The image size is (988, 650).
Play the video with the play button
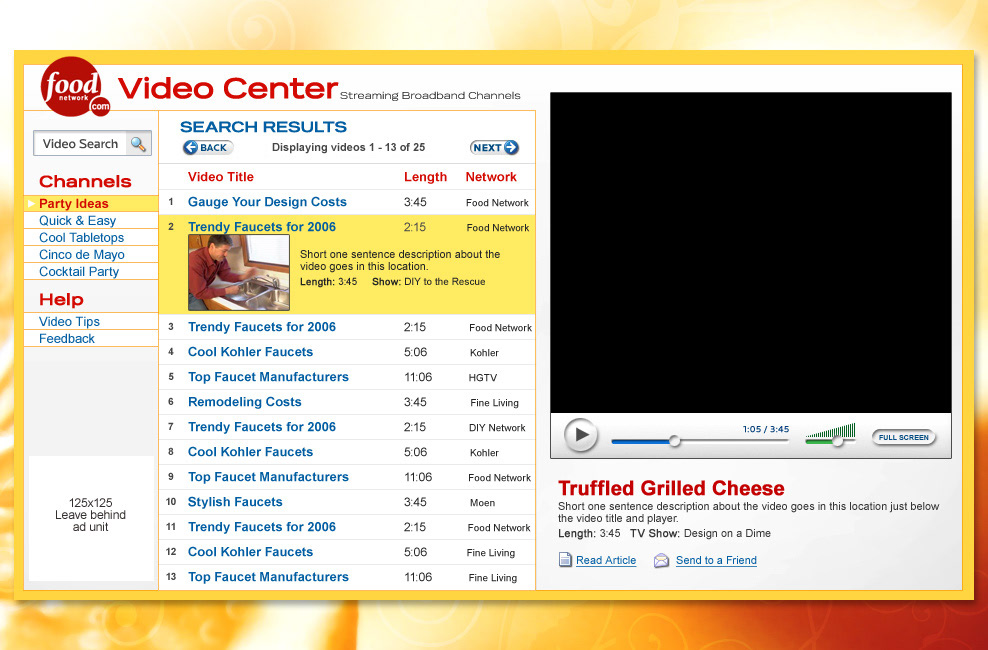click(x=580, y=435)
